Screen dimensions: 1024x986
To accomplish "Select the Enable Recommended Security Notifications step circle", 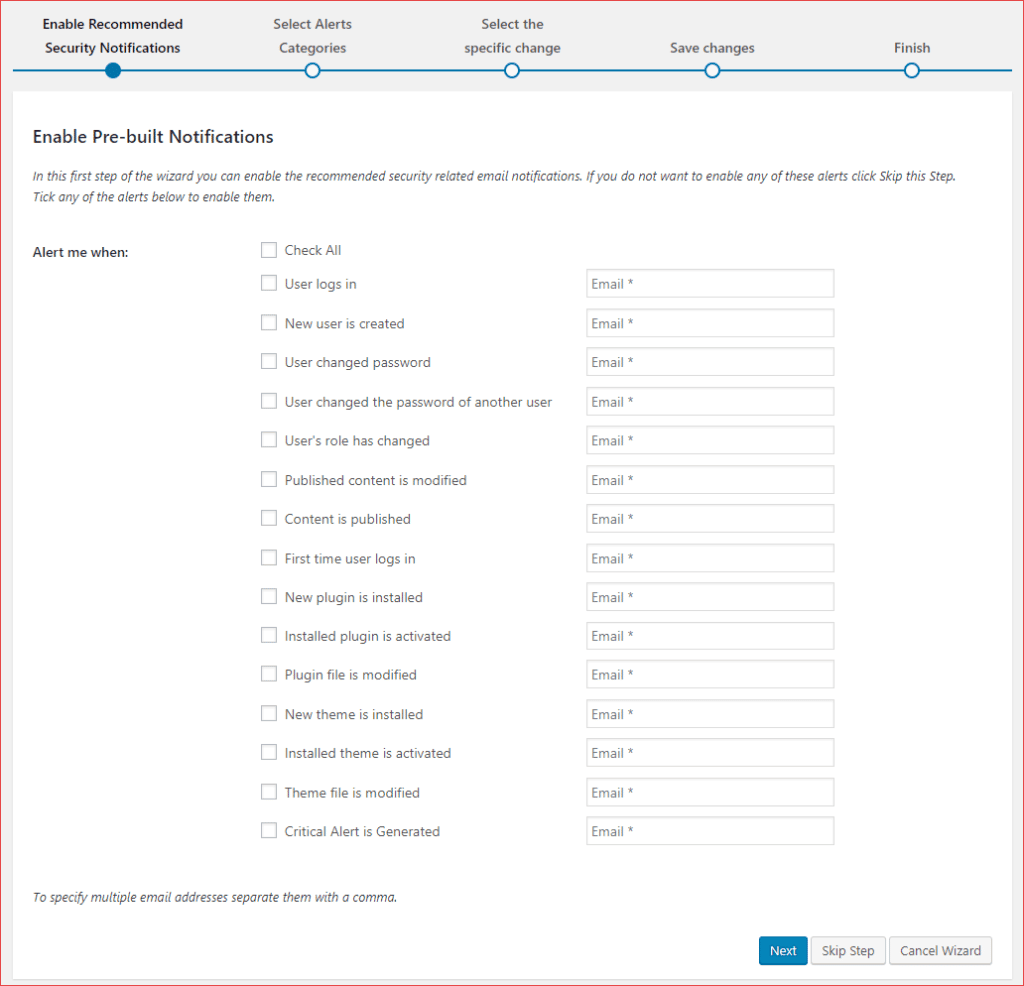I will 112,70.
